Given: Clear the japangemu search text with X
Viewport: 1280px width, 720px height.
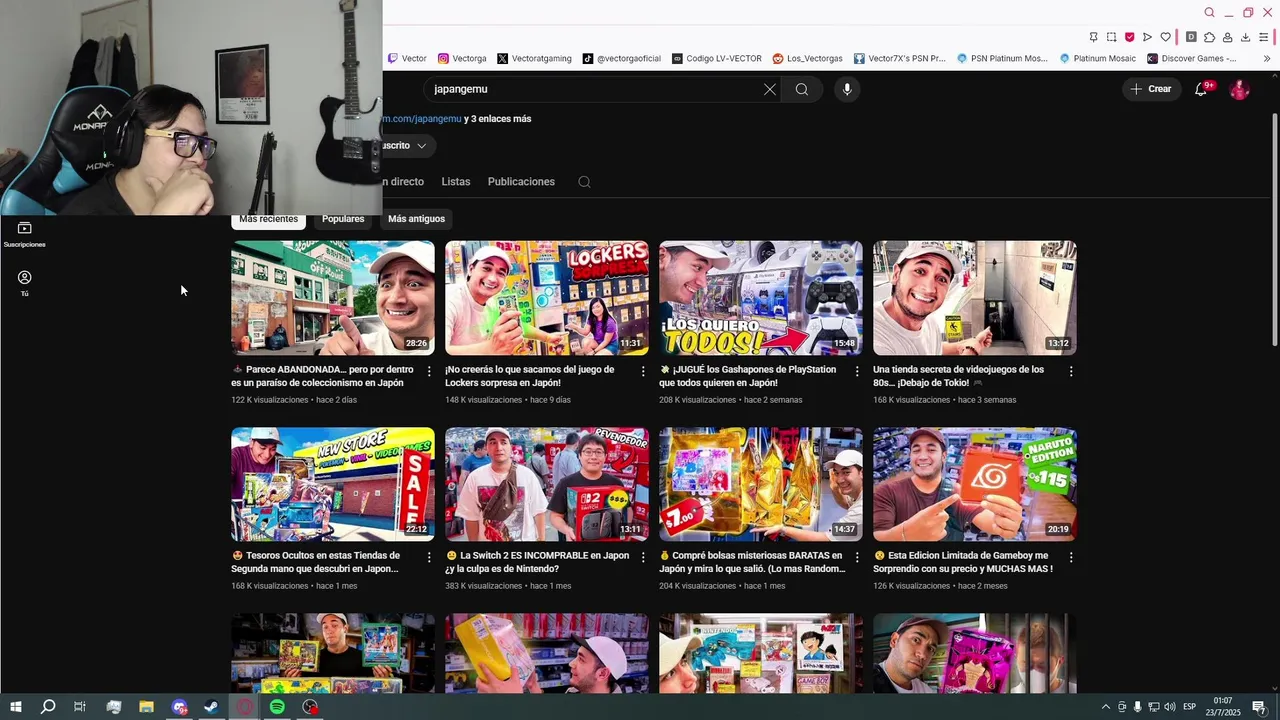Looking at the screenshot, I should (x=770, y=89).
